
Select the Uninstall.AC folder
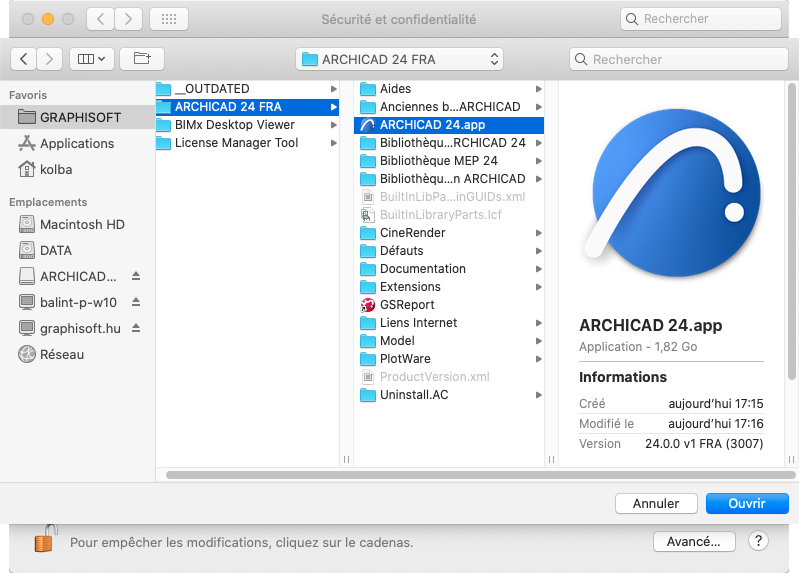(449, 395)
